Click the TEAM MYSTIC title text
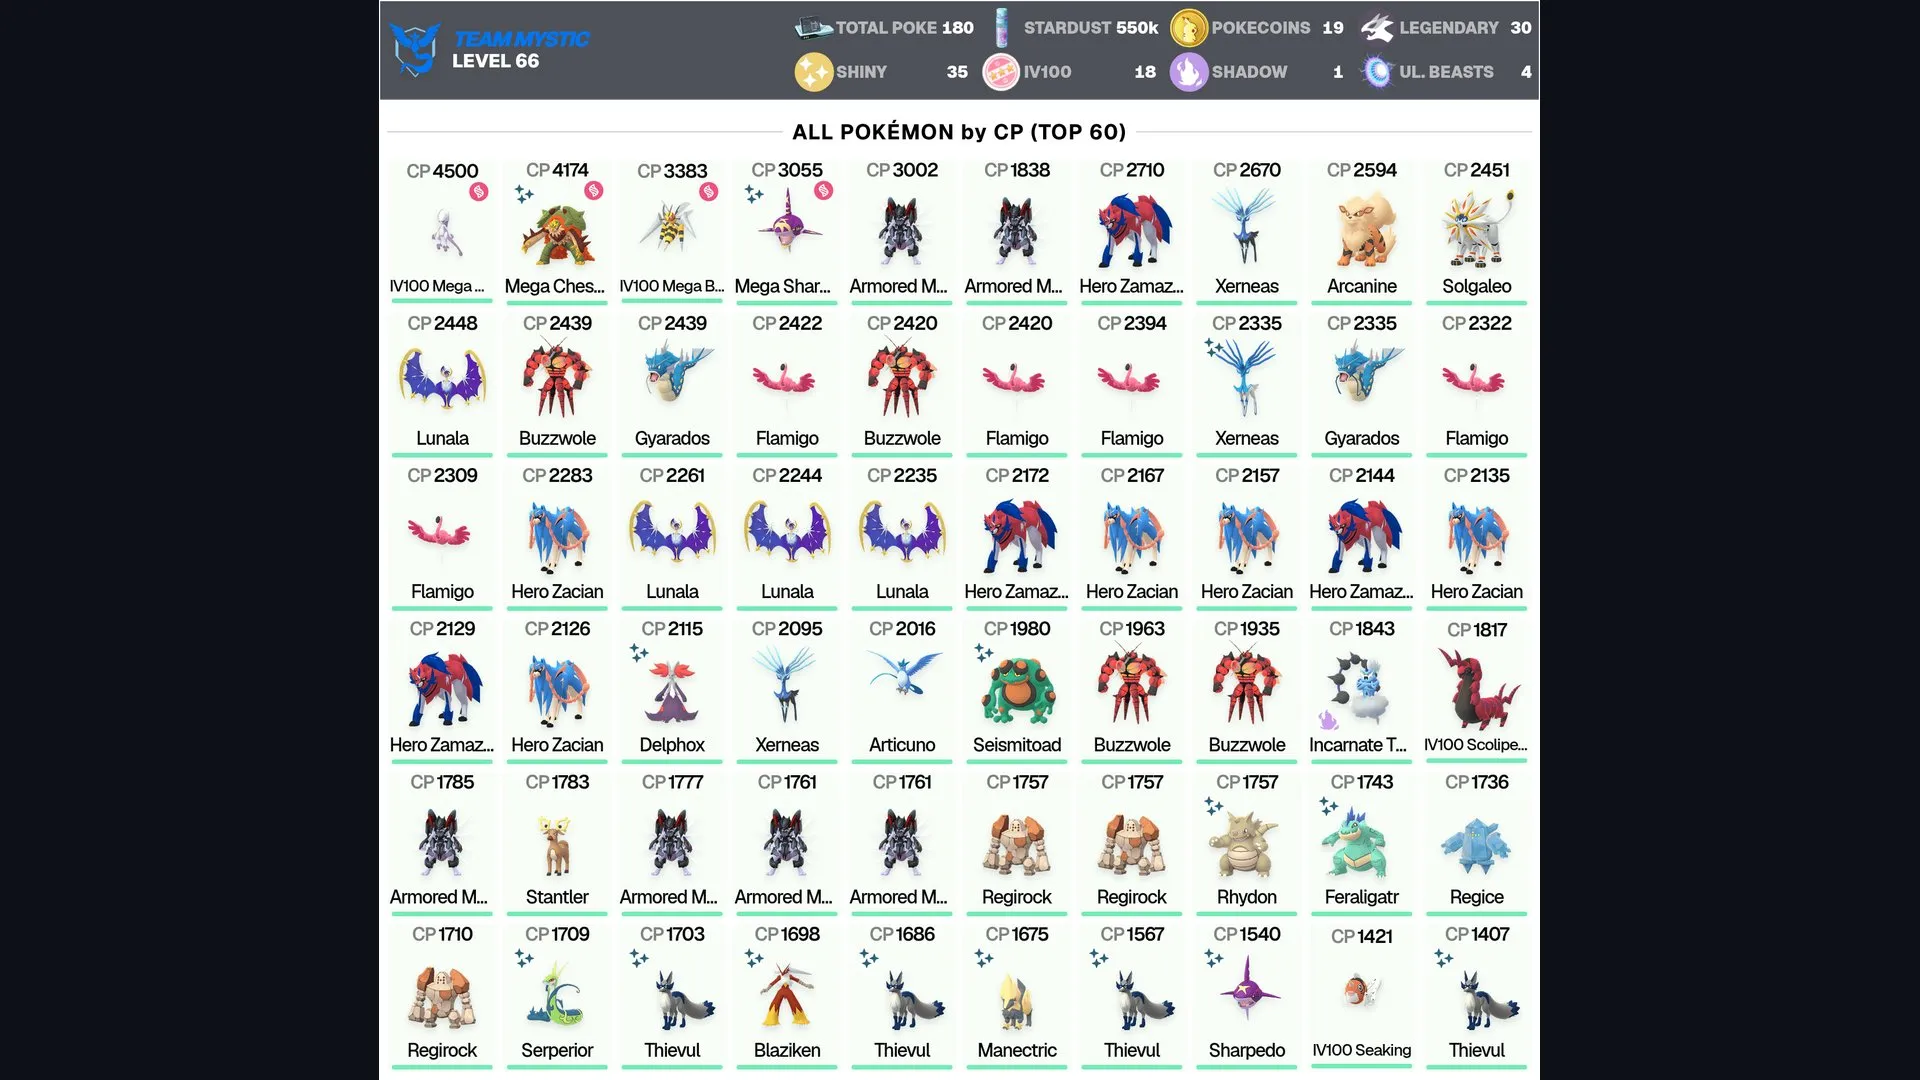Viewport: 1920px width, 1080px height. [x=521, y=39]
